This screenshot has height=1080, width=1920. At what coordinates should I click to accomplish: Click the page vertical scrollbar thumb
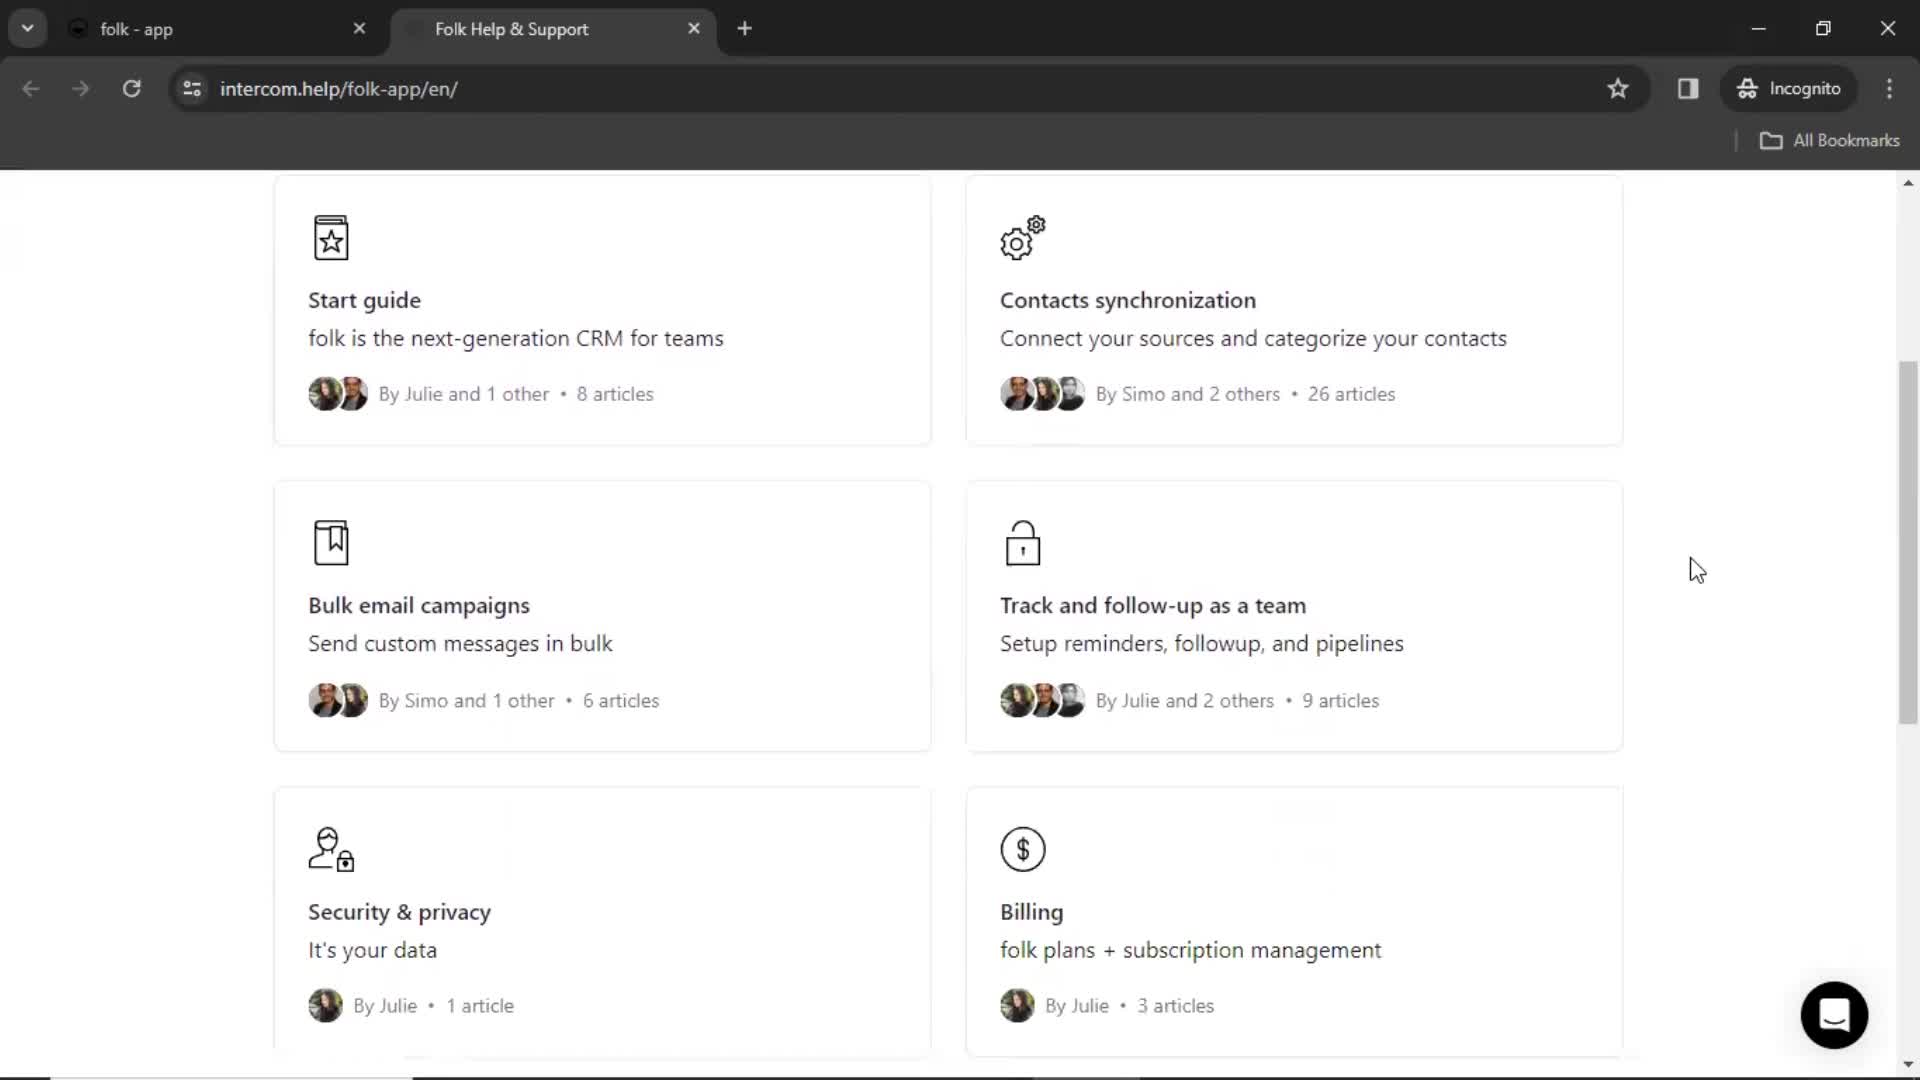(1908, 542)
